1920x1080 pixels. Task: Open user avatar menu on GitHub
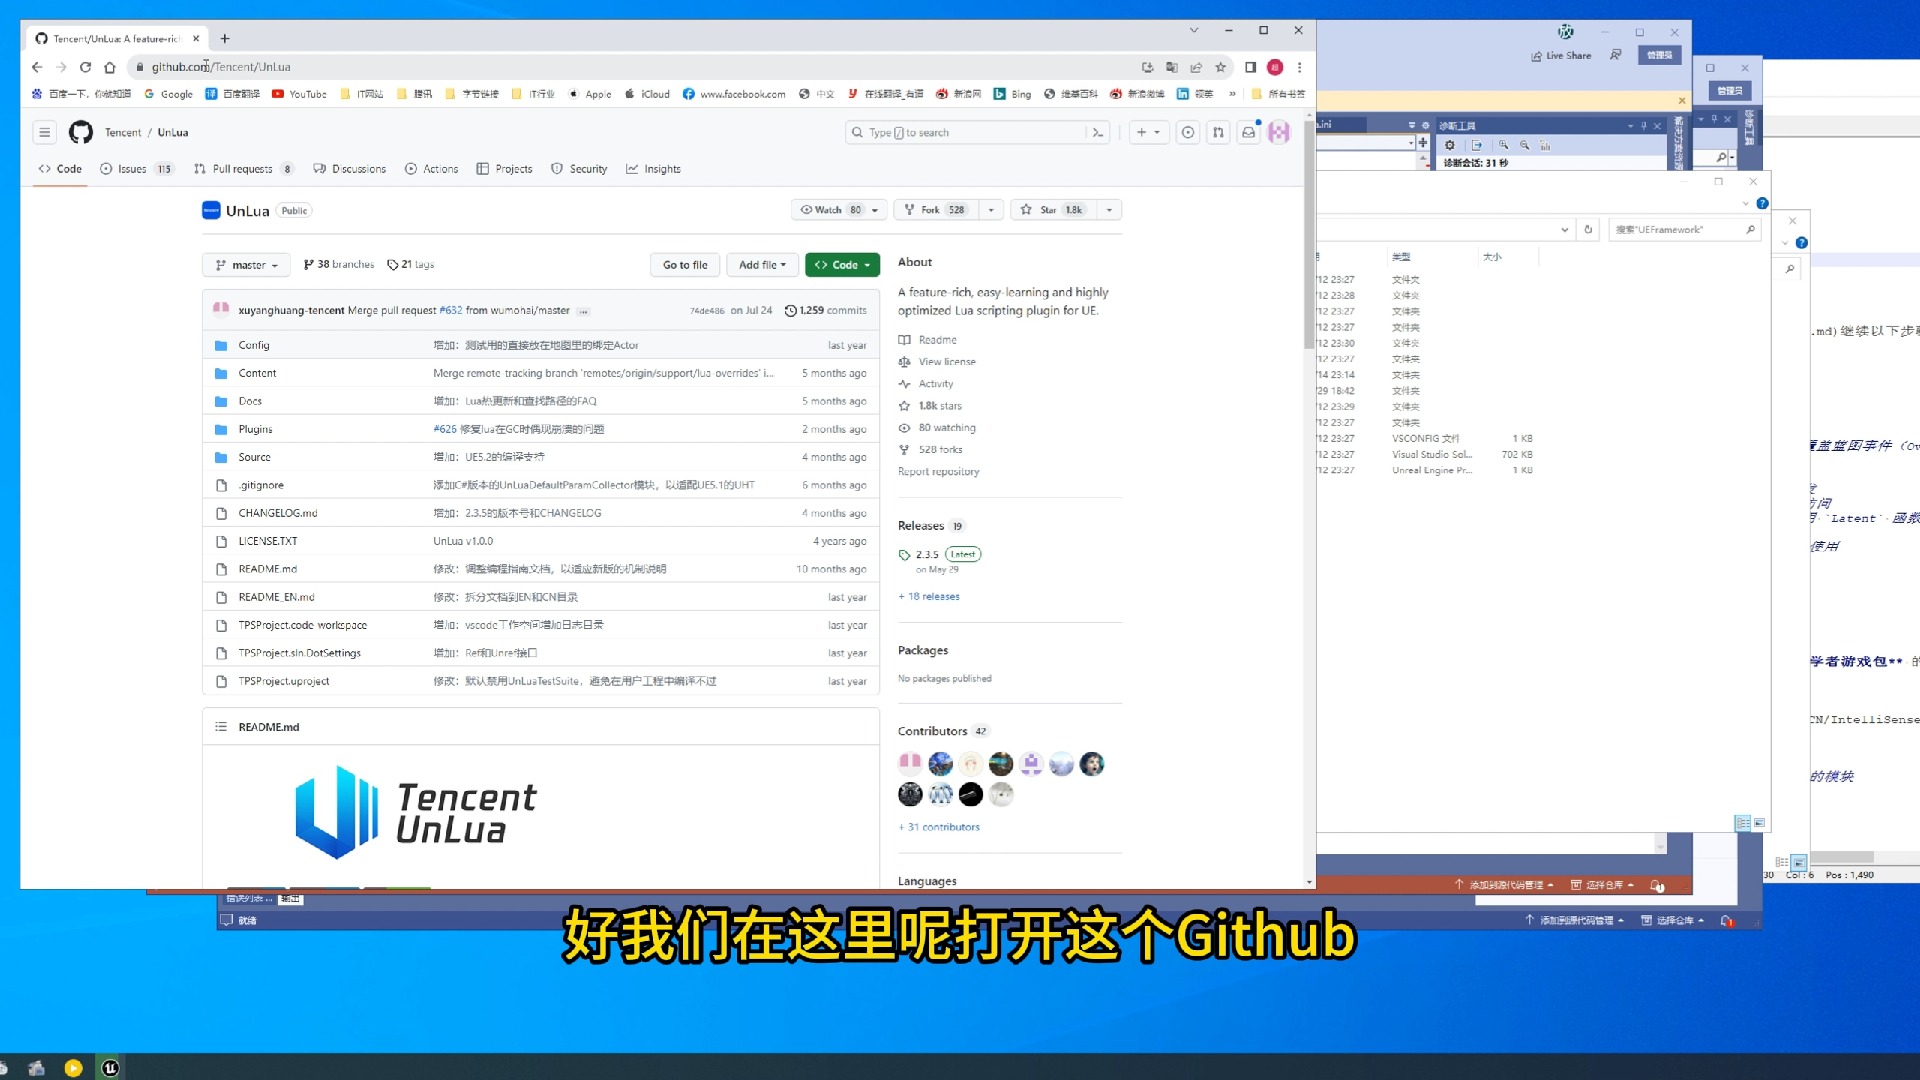click(x=1279, y=132)
